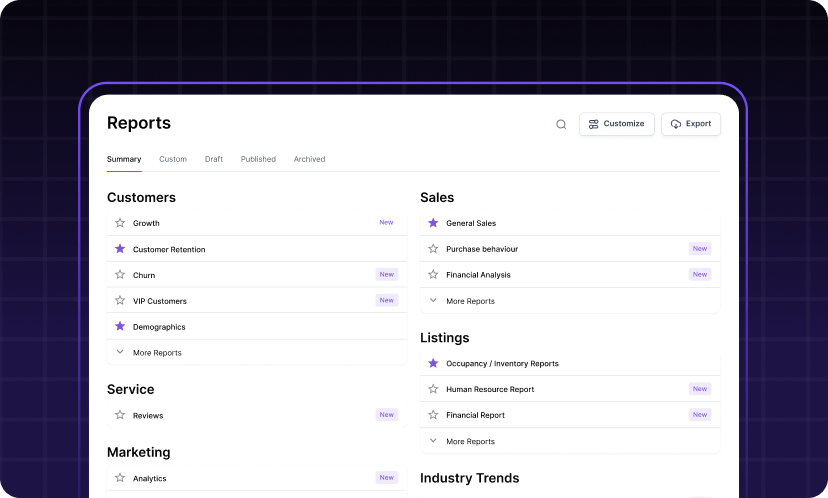828x498 pixels.
Task: Toggle favorite star for Churn report
Action: coord(120,275)
